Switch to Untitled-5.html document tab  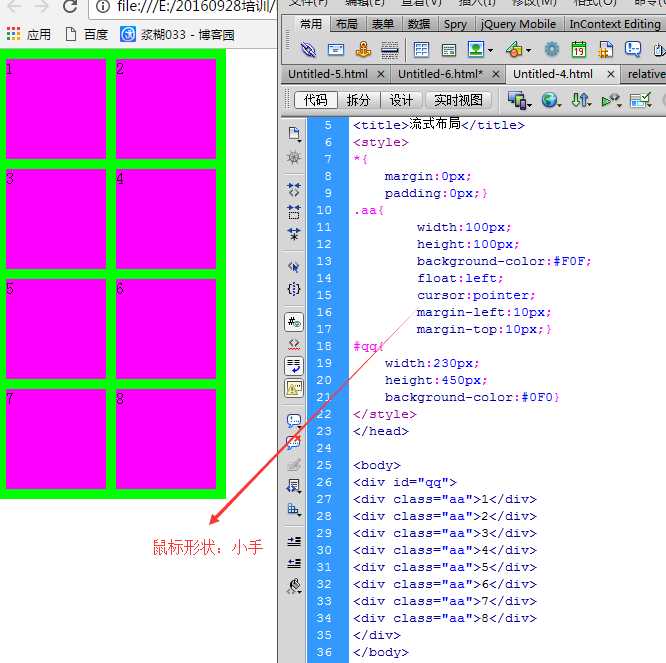[x=328, y=74]
